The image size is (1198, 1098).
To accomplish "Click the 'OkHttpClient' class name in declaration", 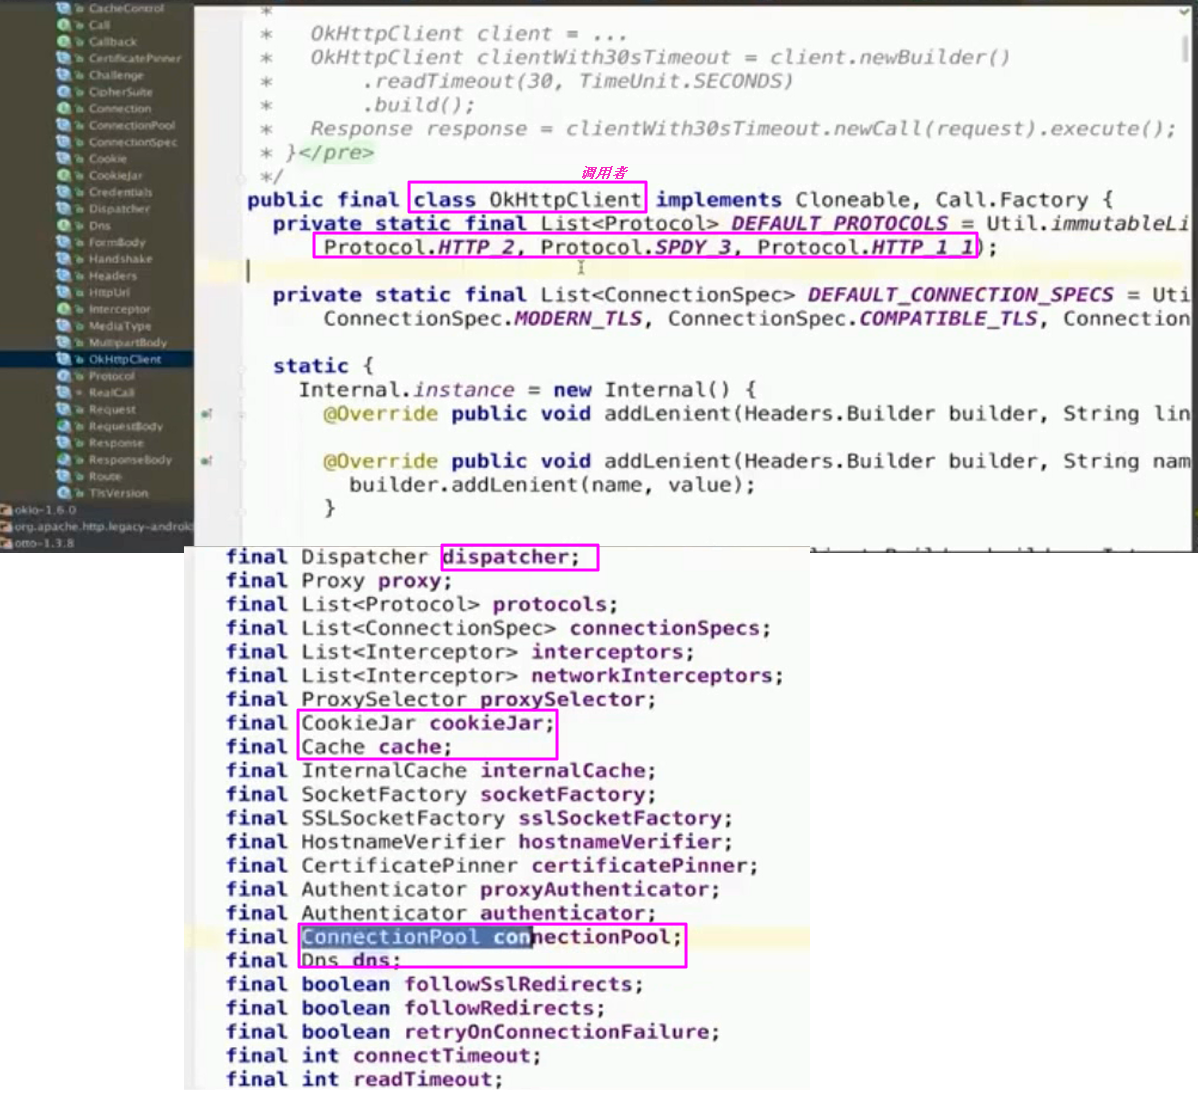I will (x=565, y=200).
